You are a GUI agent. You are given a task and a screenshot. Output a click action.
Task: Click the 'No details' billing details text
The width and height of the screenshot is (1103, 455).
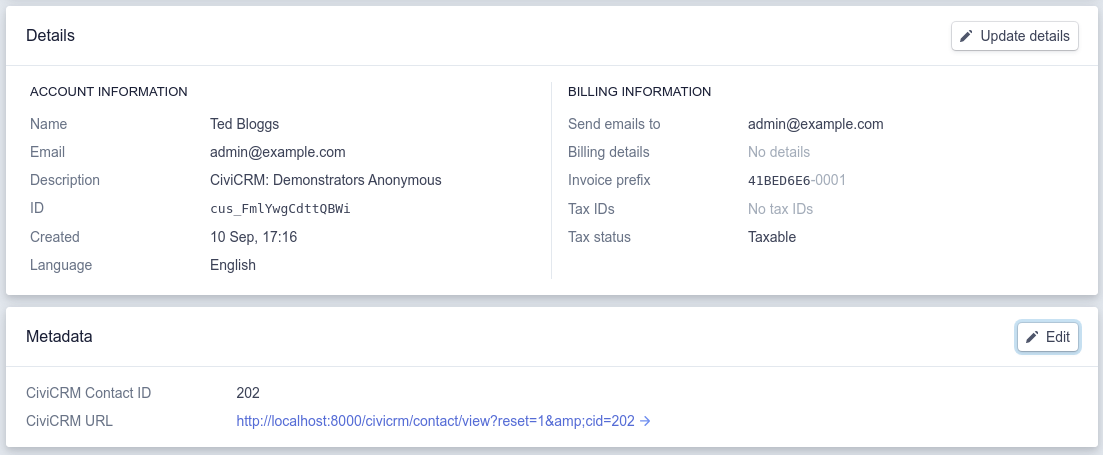[778, 152]
